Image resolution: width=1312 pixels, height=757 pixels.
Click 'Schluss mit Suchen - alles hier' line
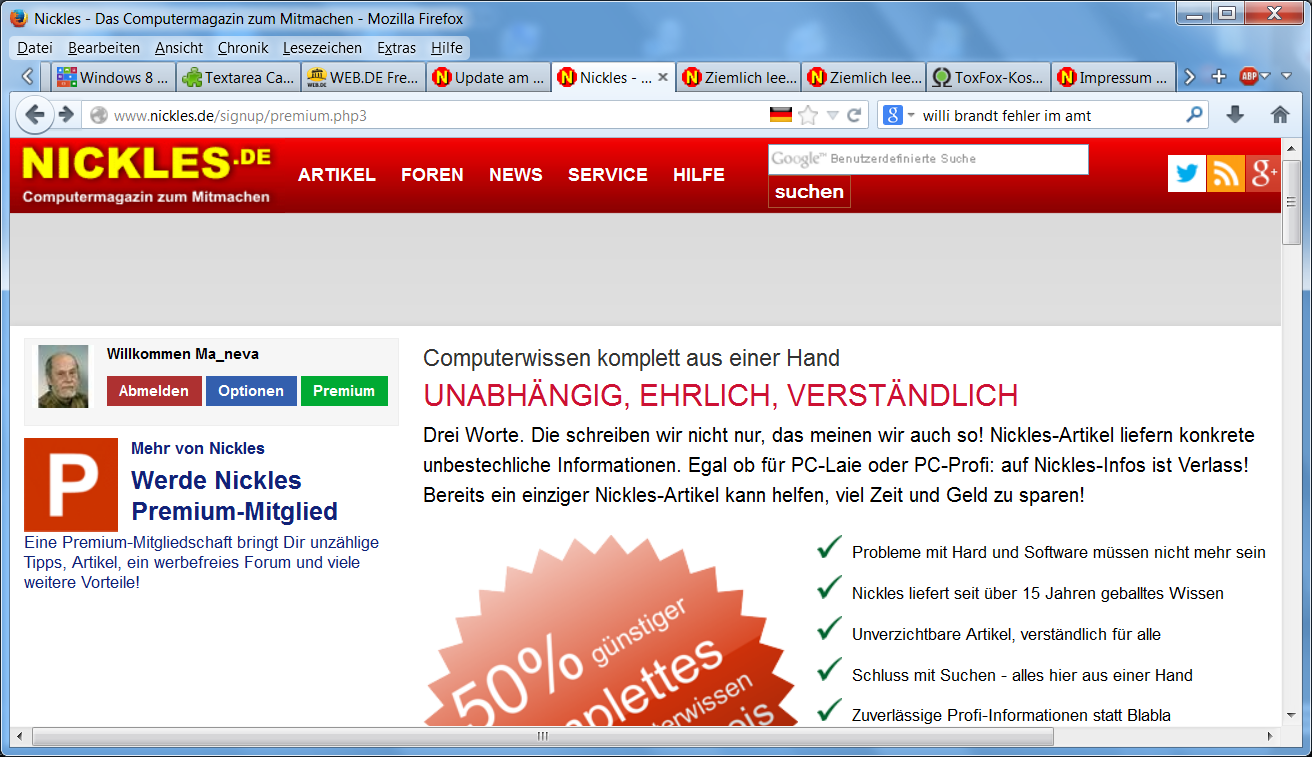pyautogui.click(x=1022, y=675)
